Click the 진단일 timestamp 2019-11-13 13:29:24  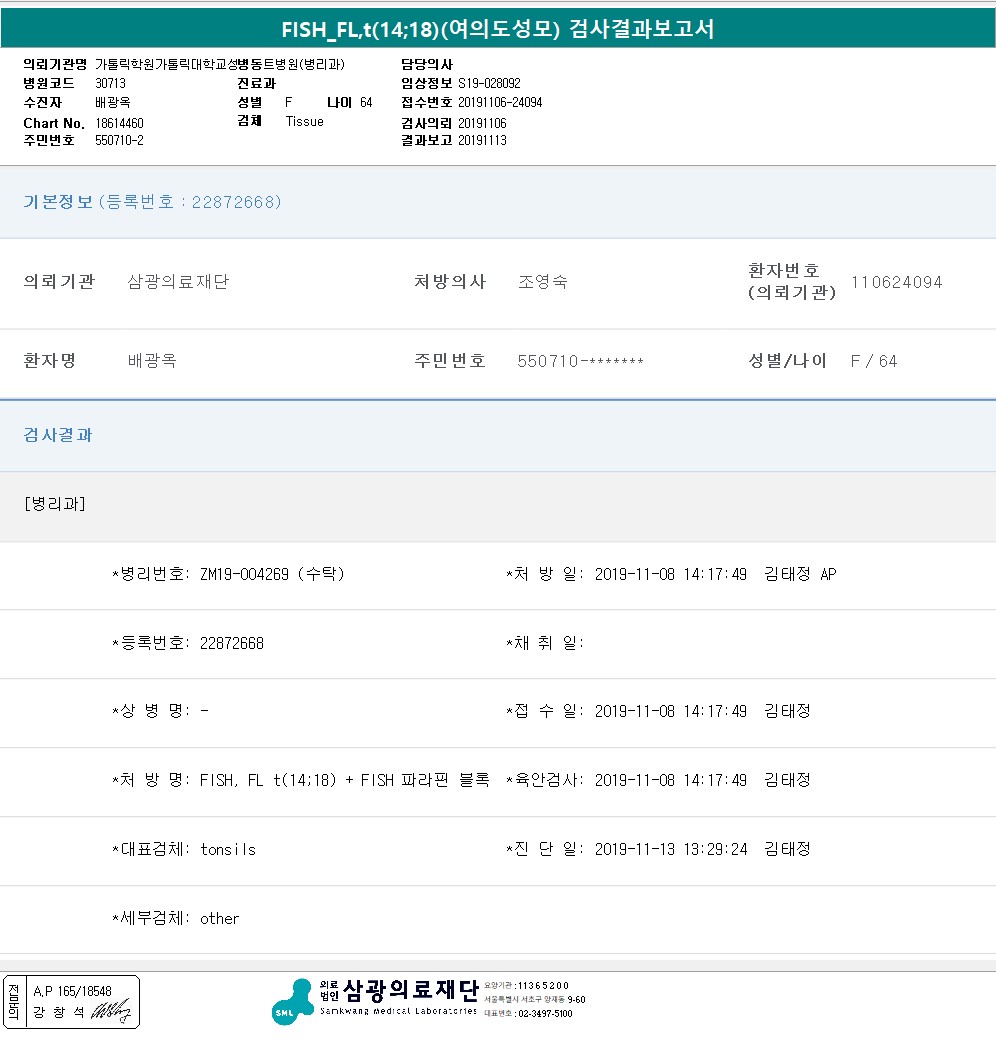670,849
